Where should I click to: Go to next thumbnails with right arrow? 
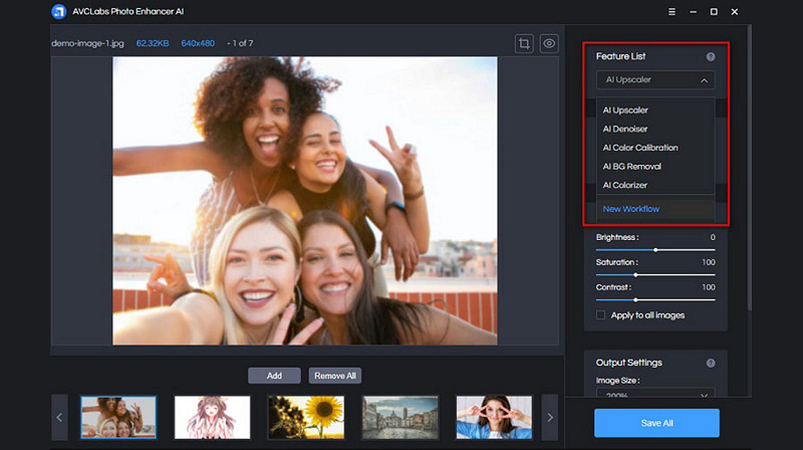click(x=550, y=417)
